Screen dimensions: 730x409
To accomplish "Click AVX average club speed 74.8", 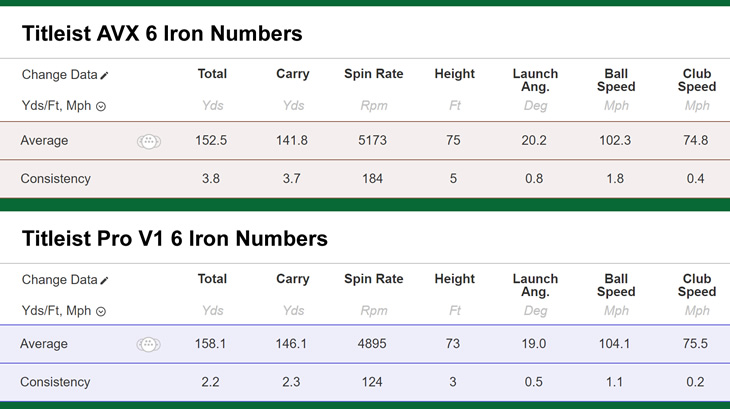I will (x=696, y=141).
